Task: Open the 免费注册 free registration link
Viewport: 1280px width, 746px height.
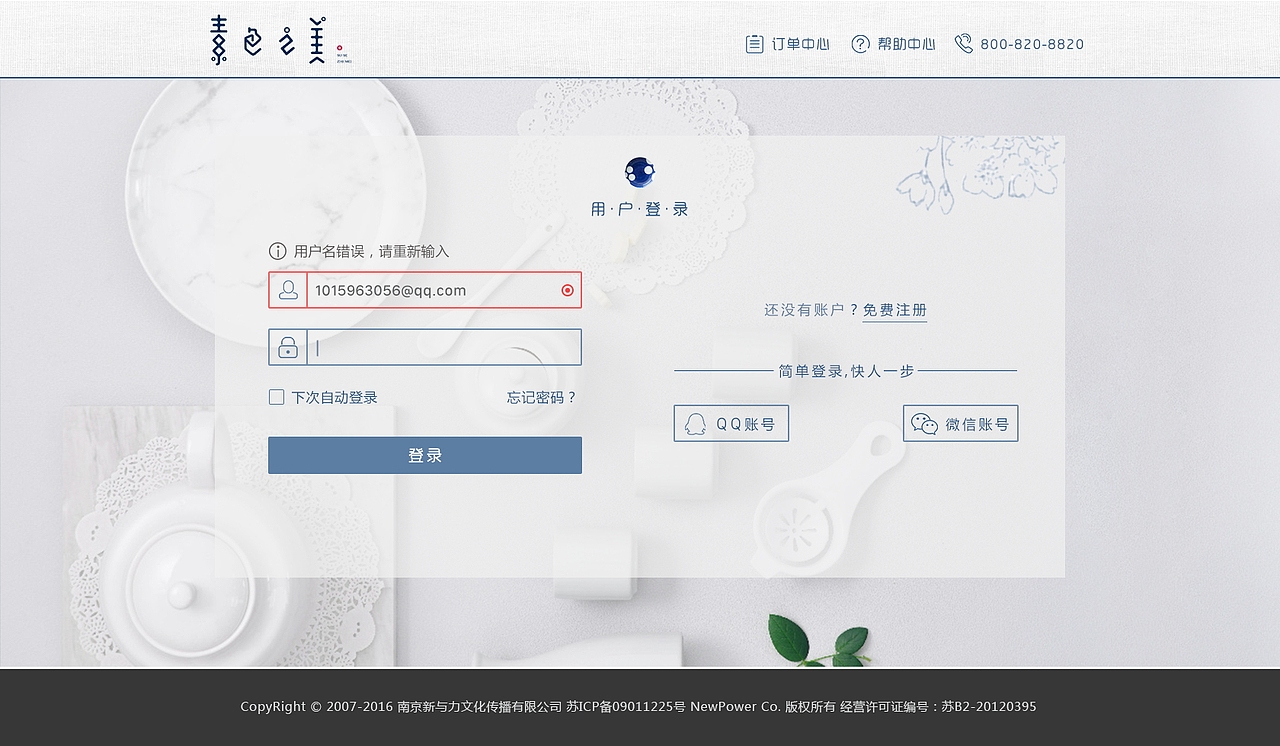Action: pos(895,310)
